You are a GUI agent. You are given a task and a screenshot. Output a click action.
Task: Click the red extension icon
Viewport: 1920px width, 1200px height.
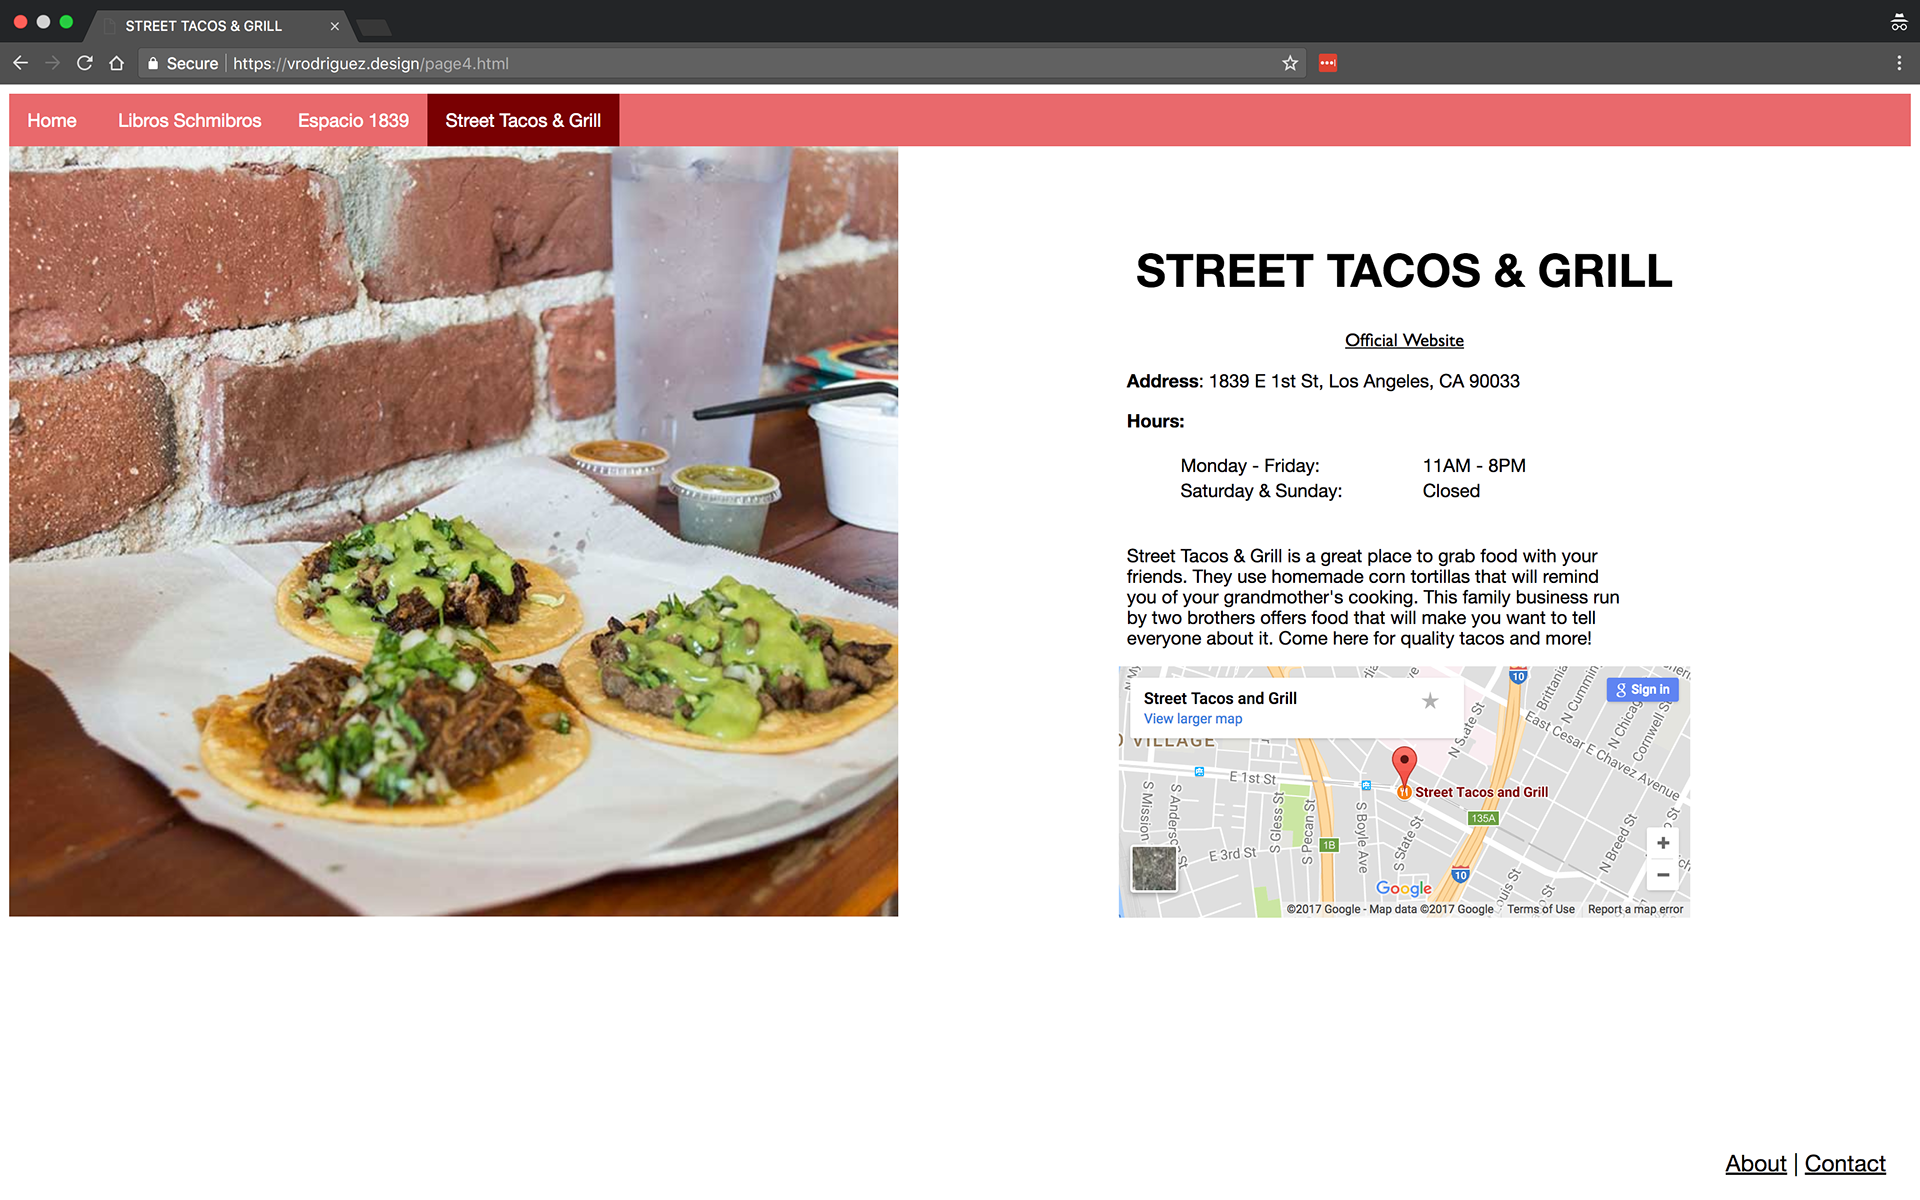[1327, 63]
